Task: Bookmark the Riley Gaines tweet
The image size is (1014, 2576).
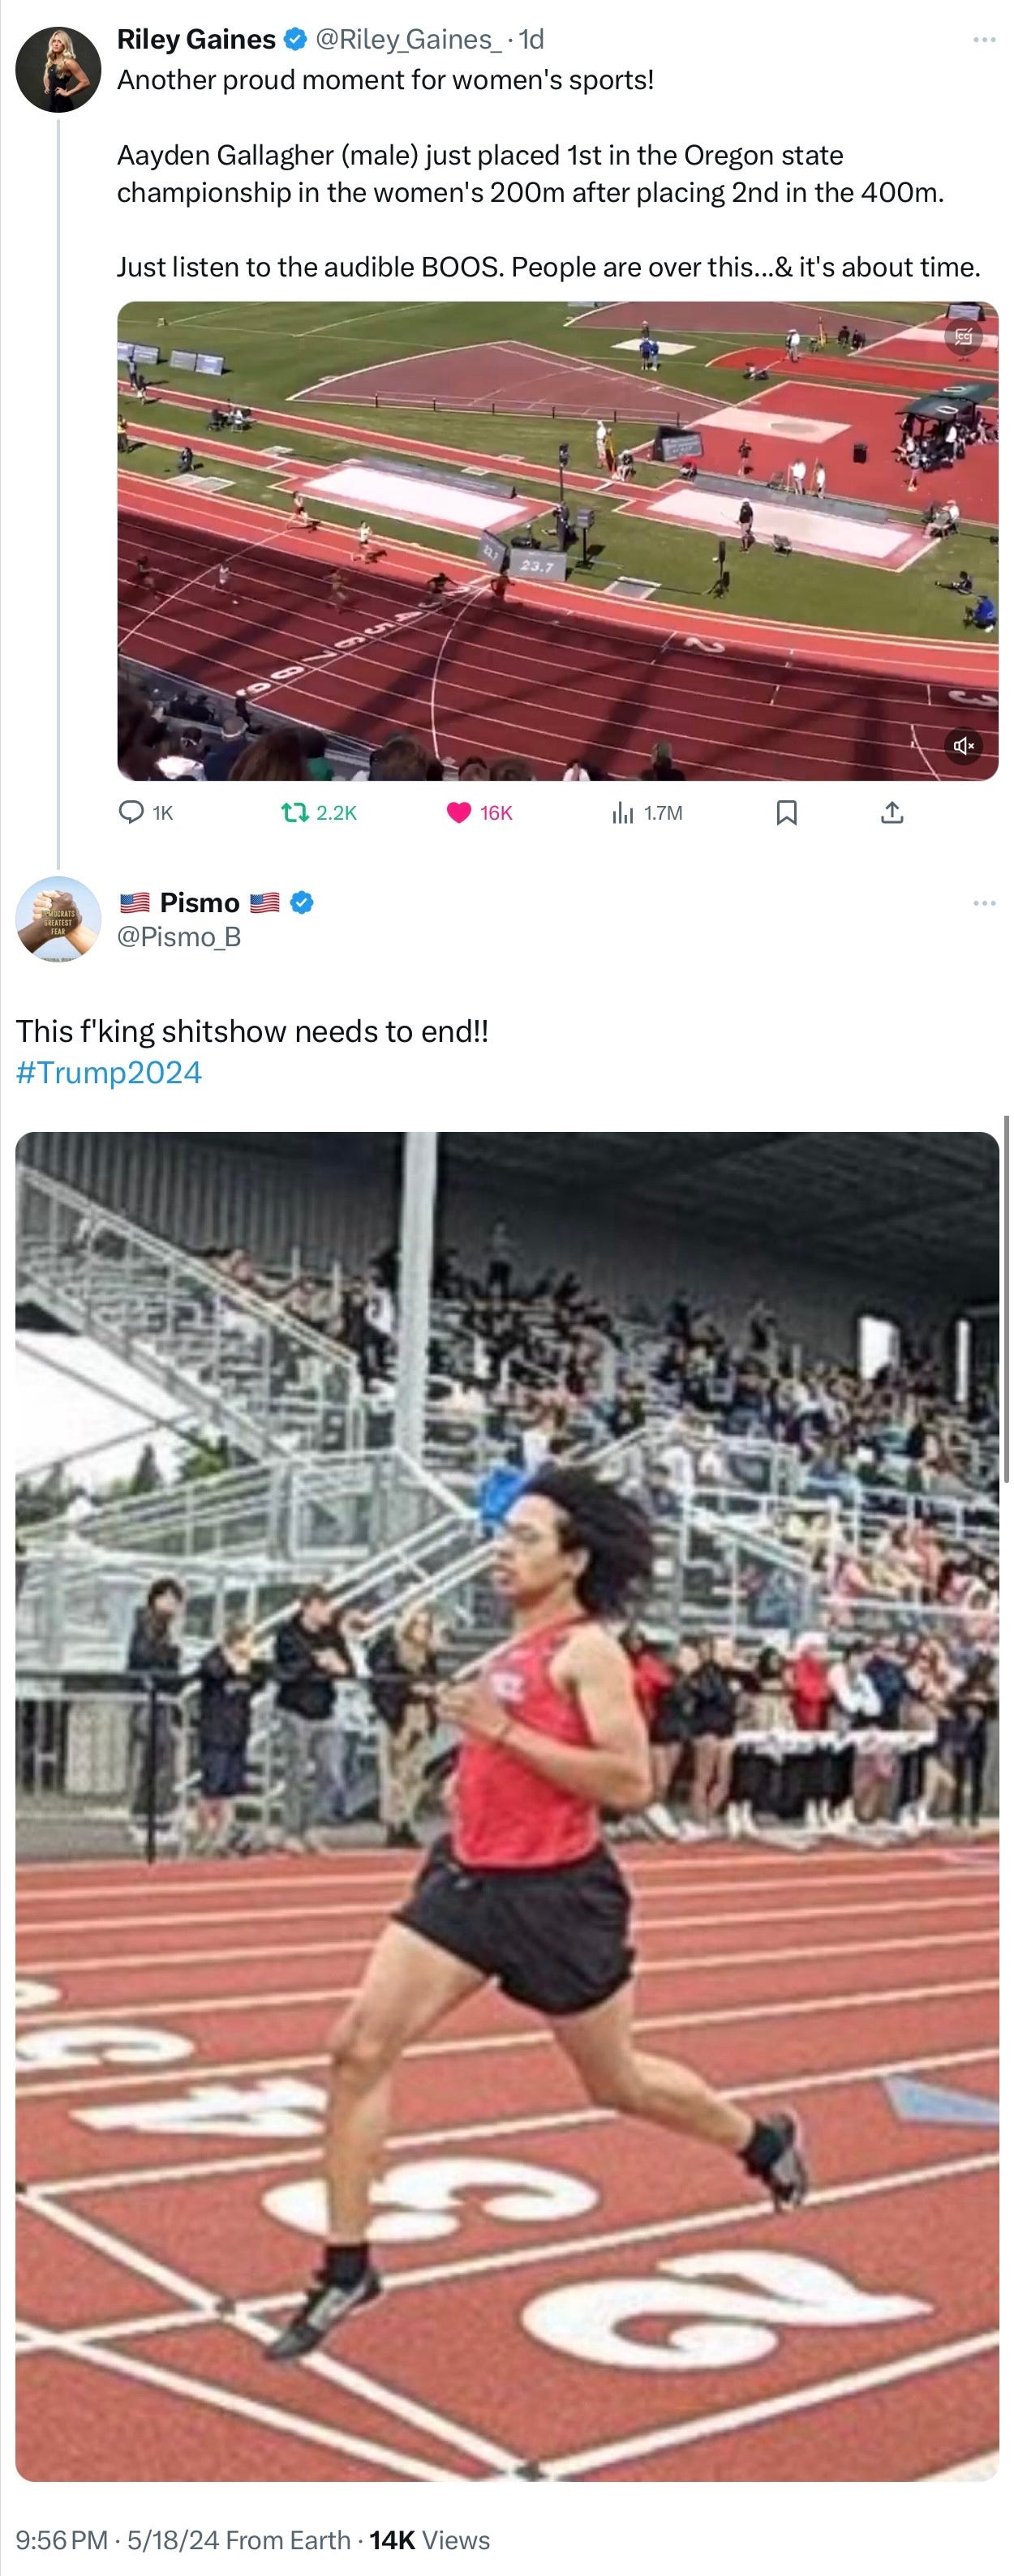Action: pyautogui.click(x=787, y=812)
